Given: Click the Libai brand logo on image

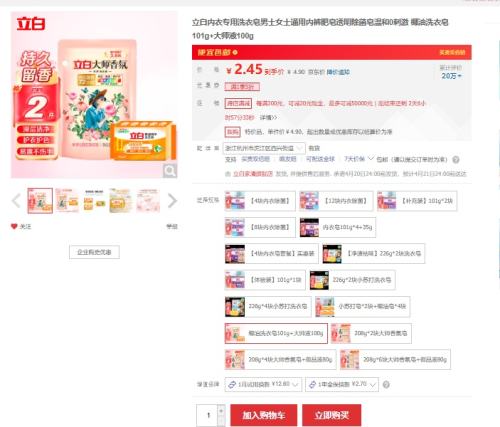Looking at the screenshot, I should 31,24.
